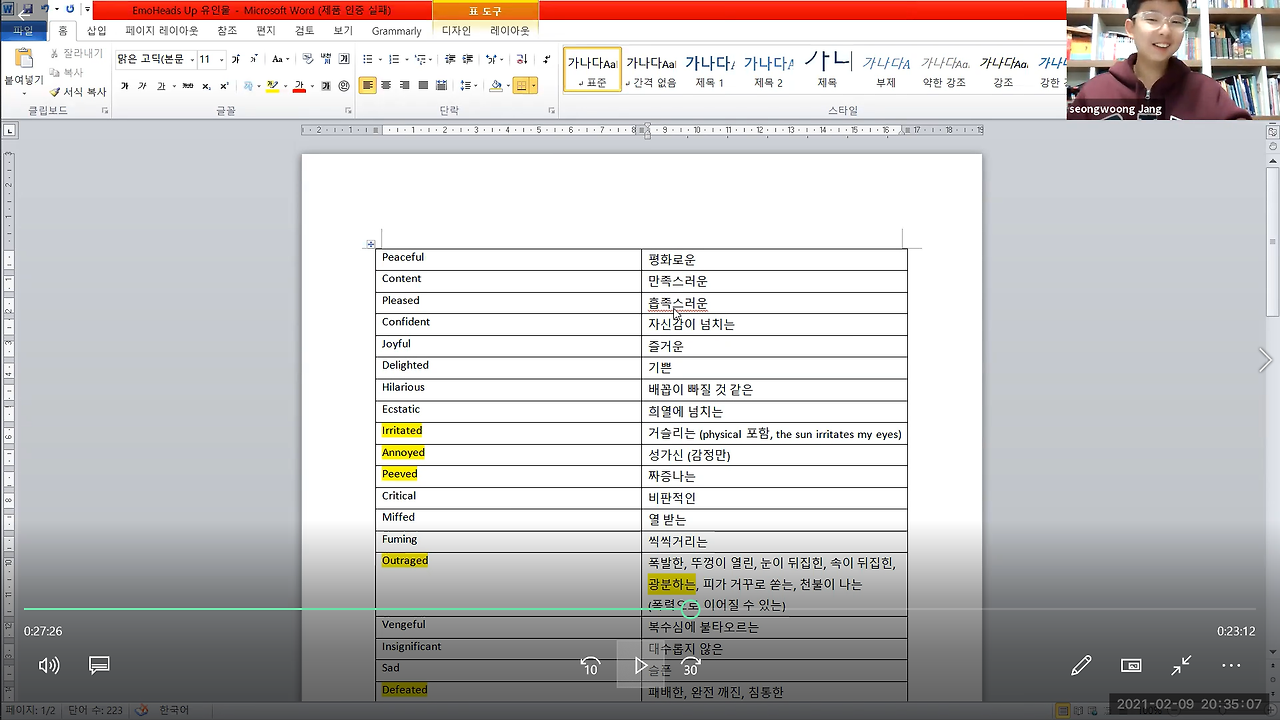Click the text highlight color icon
The image size is (1280, 720).
[x=272, y=86]
